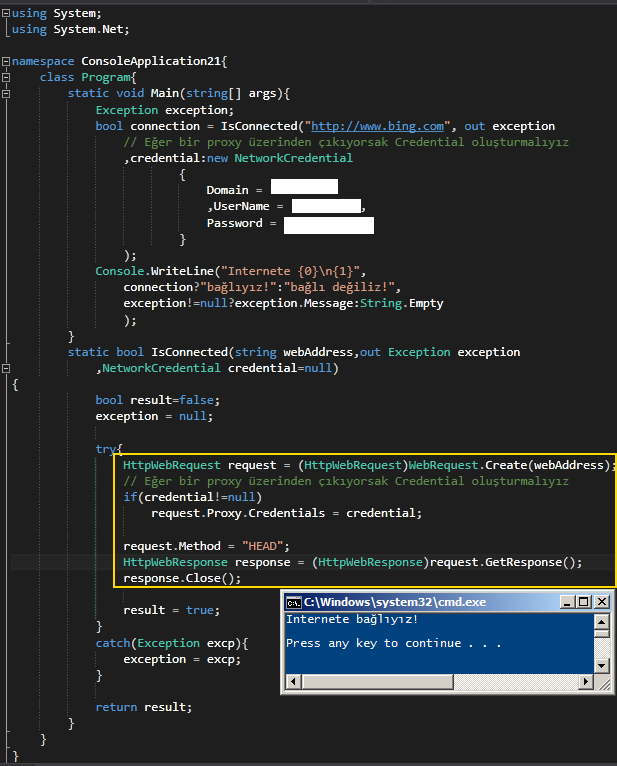Collapse the Main method block

click(6, 94)
